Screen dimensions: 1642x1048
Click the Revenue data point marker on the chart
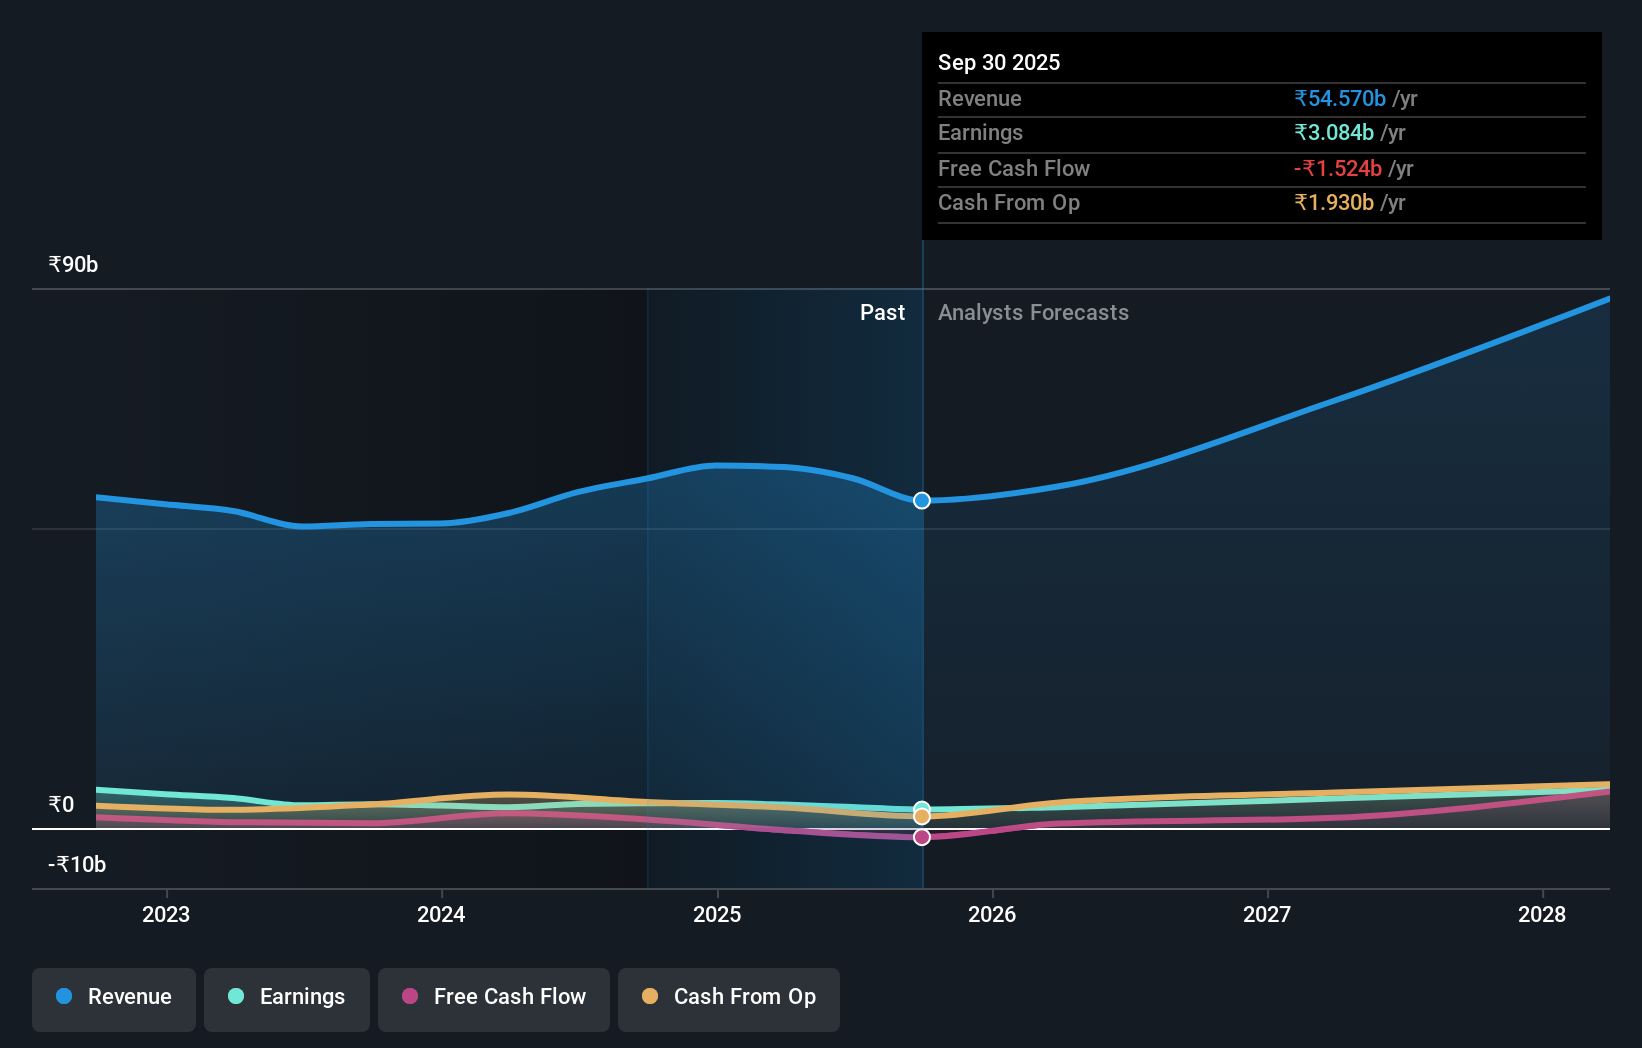(x=921, y=500)
